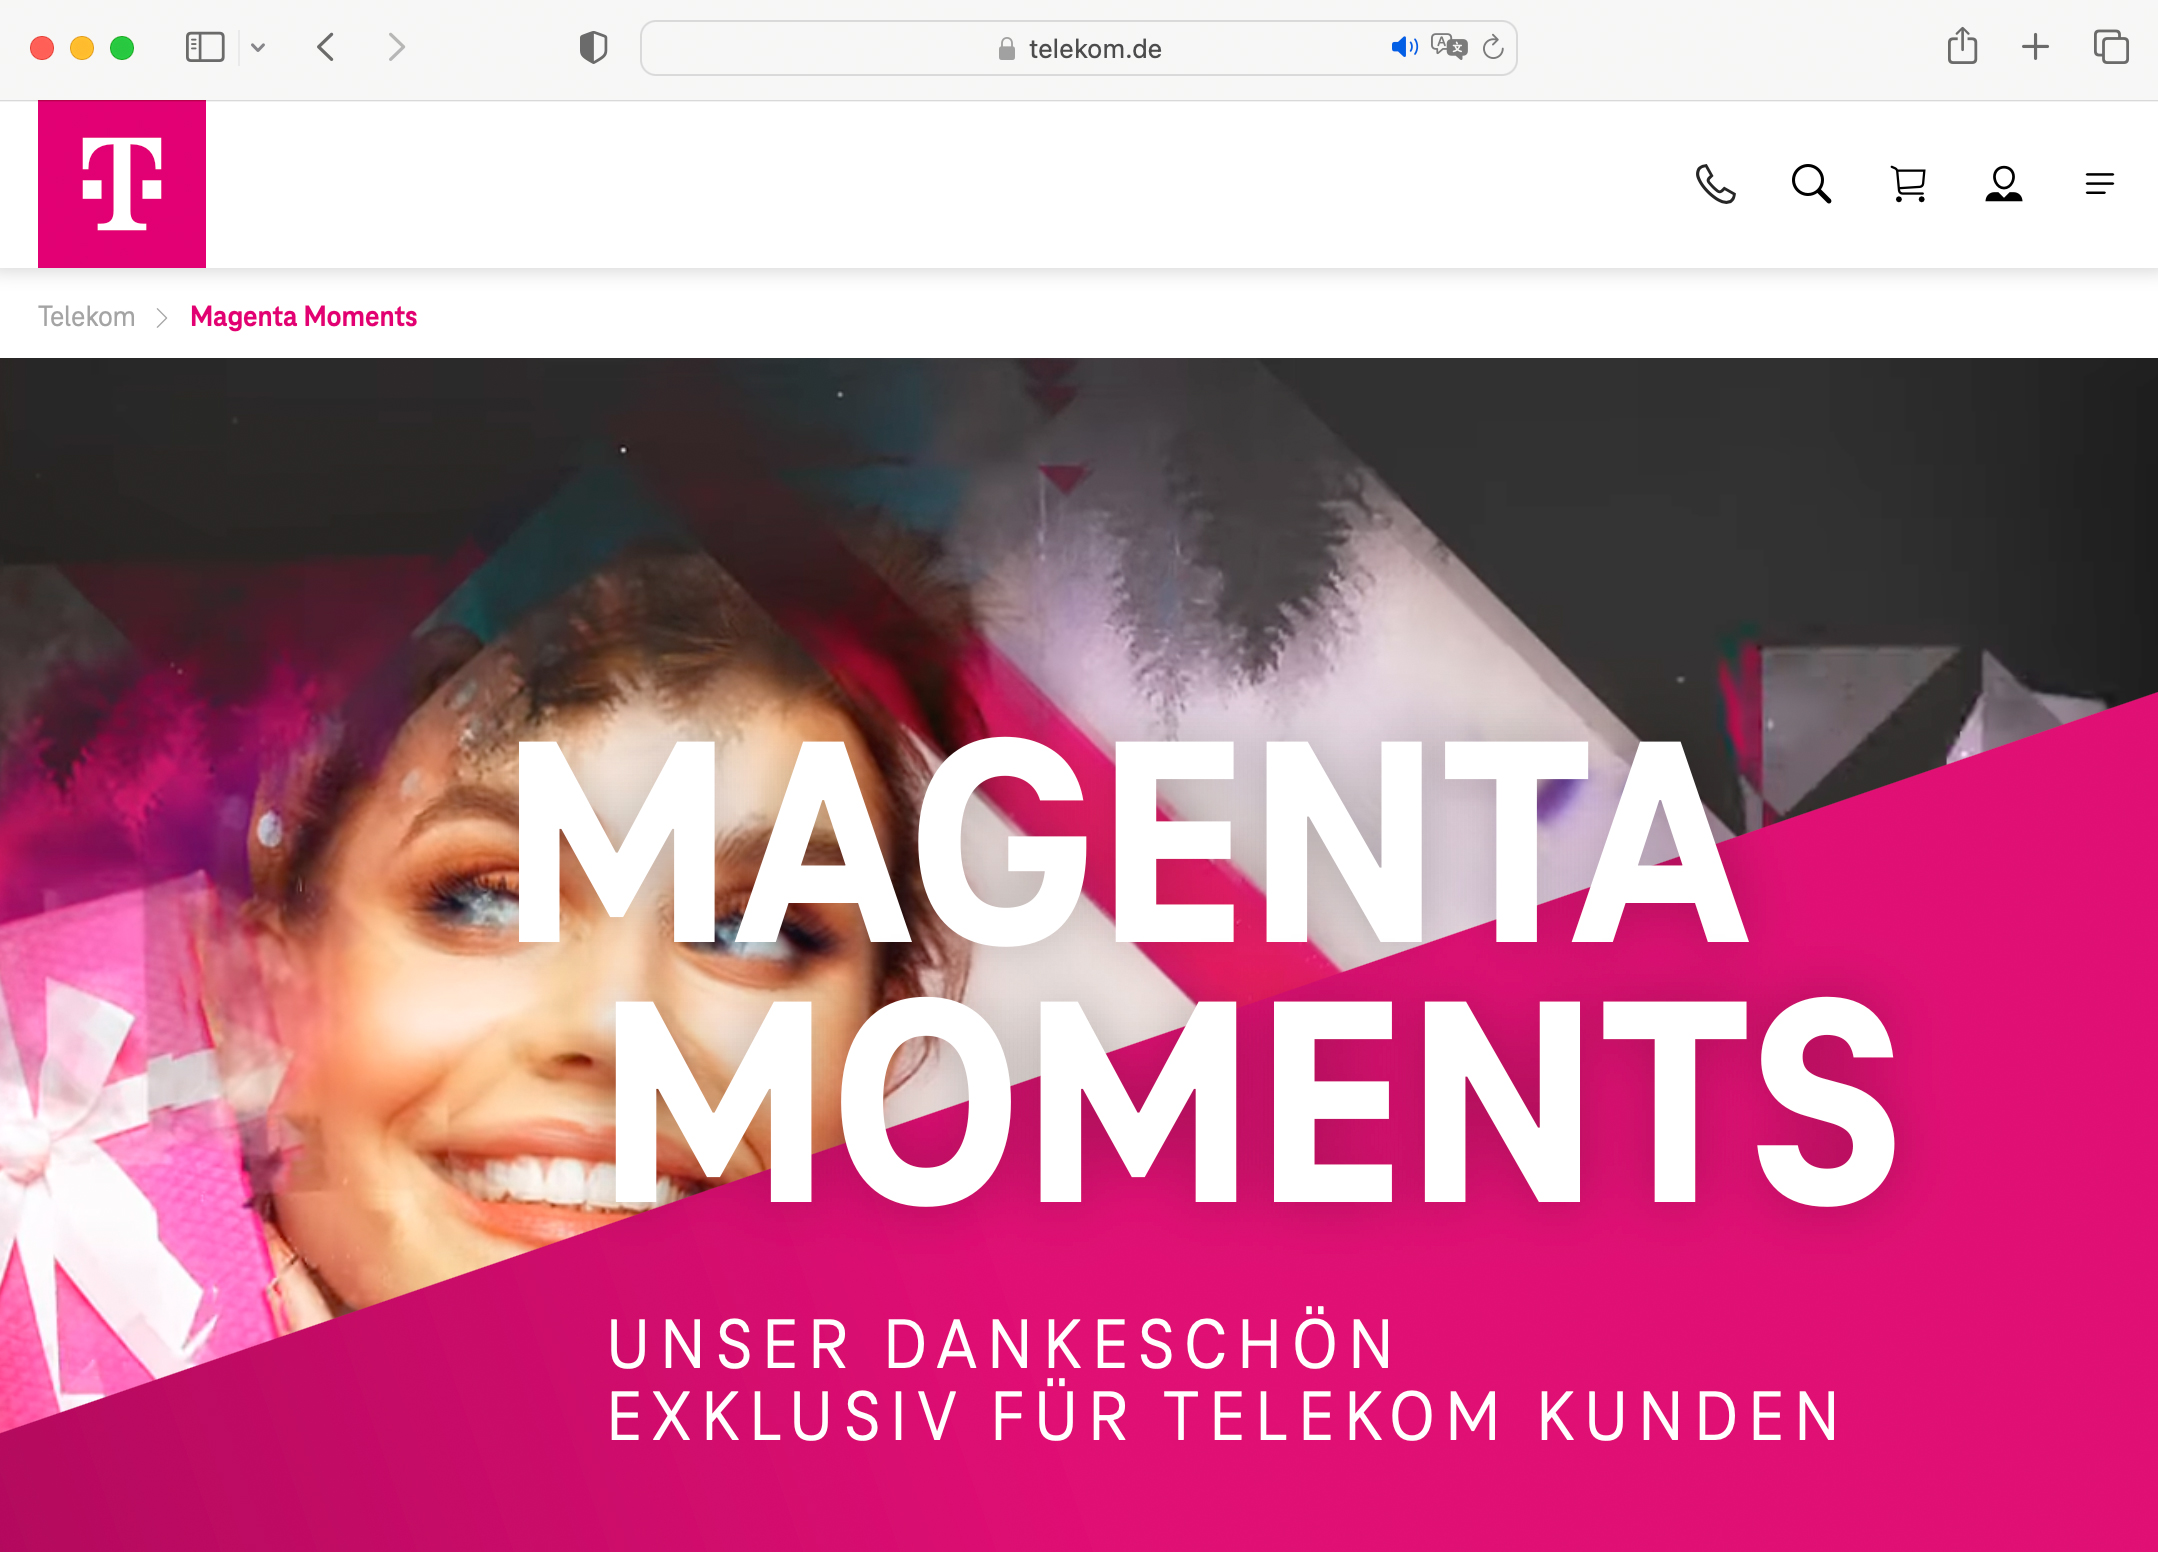
Task: Toggle the Safari sidebar
Action: click(205, 47)
